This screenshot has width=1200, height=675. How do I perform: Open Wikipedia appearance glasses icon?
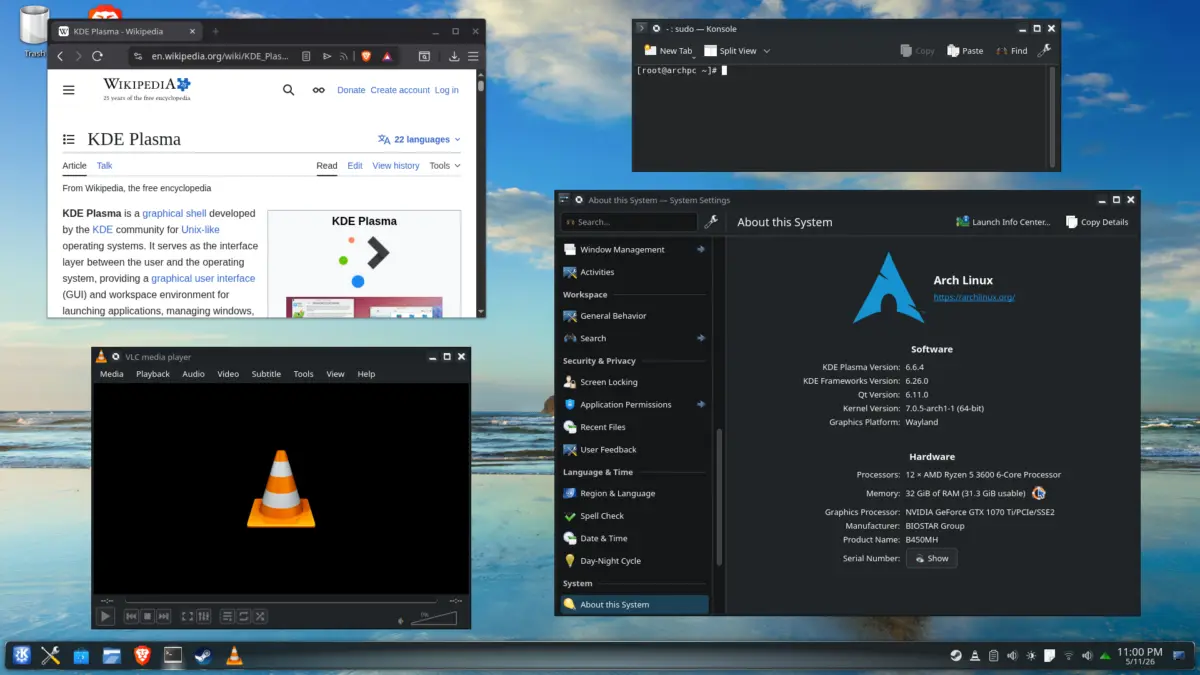(x=318, y=90)
